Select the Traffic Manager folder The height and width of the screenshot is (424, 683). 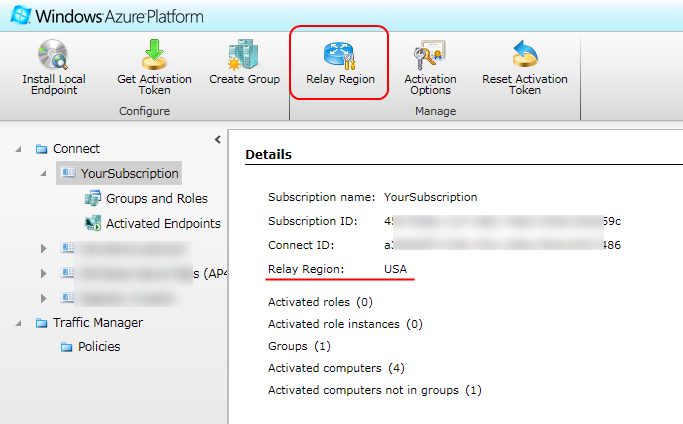coord(97,322)
